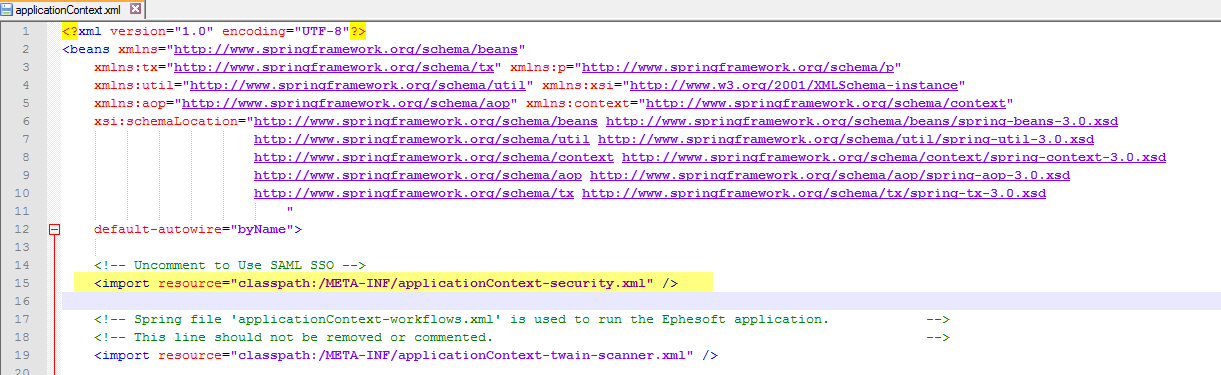The width and height of the screenshot is (1221, 375).
Task: Click the lone closing quote on line 11
Action: pyautogui.click(x=290, y=211)
